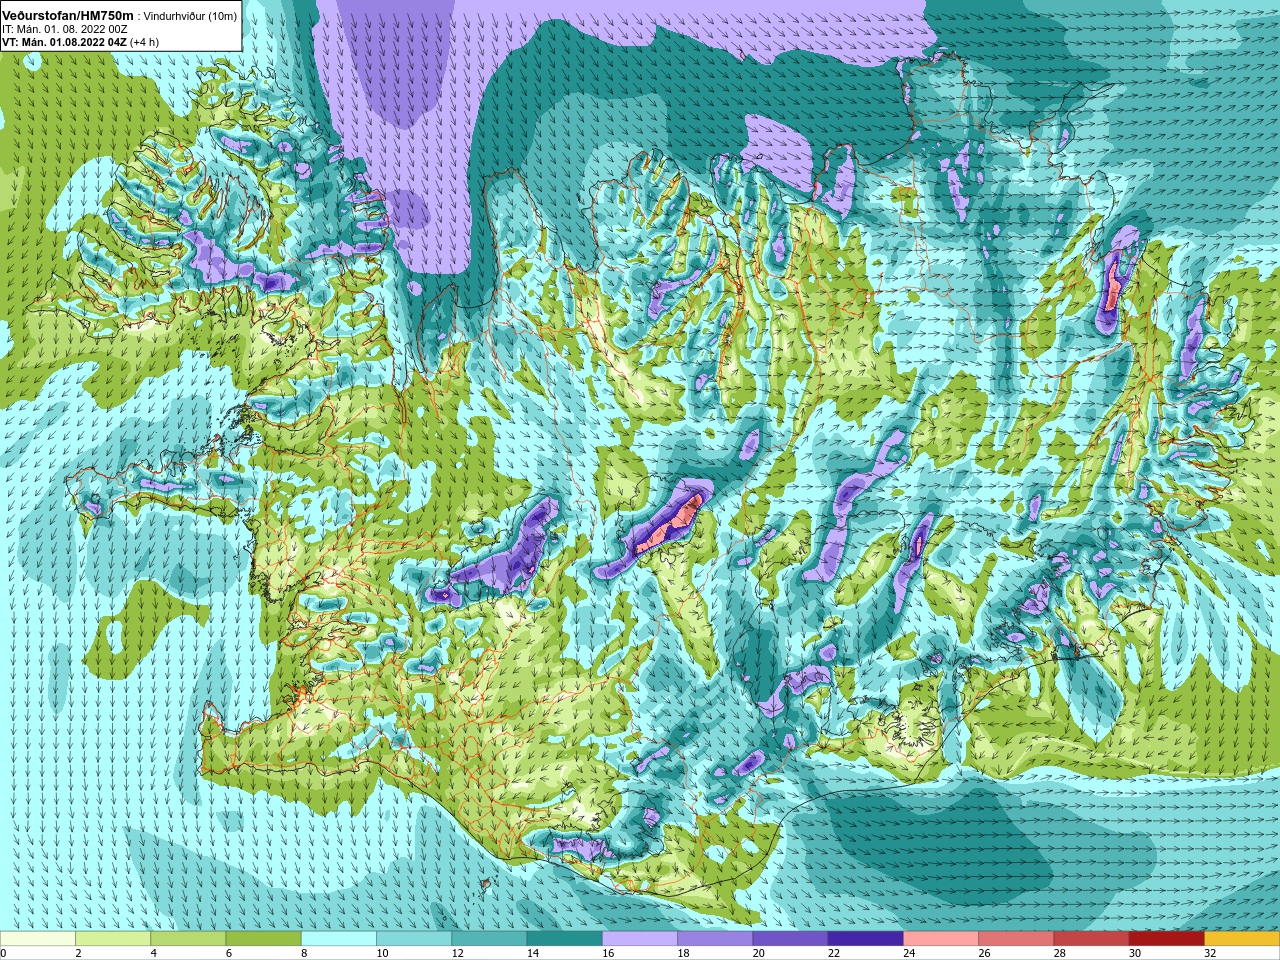Choose the olive green 6–8 legend swatch
Image resolution: width=1280 pixels, height=960 pixels.
263,938
